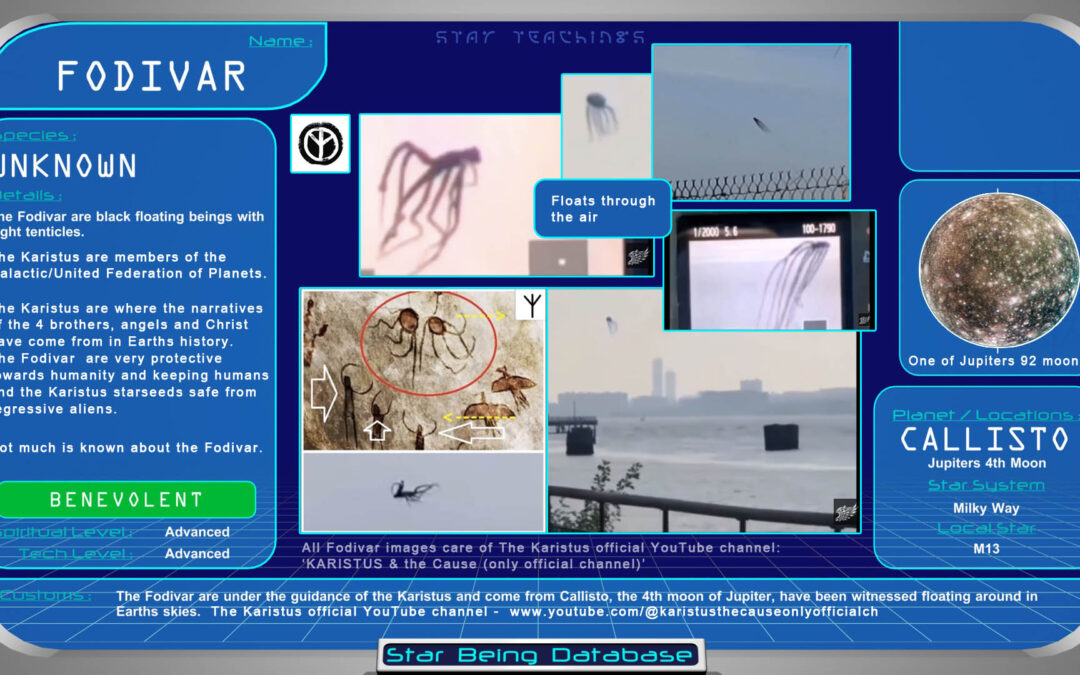Click the black peace-symbol emblem icon
The width and height of the screenshot is (1080, 675).
pyautogui.click(x=320, y=143)
